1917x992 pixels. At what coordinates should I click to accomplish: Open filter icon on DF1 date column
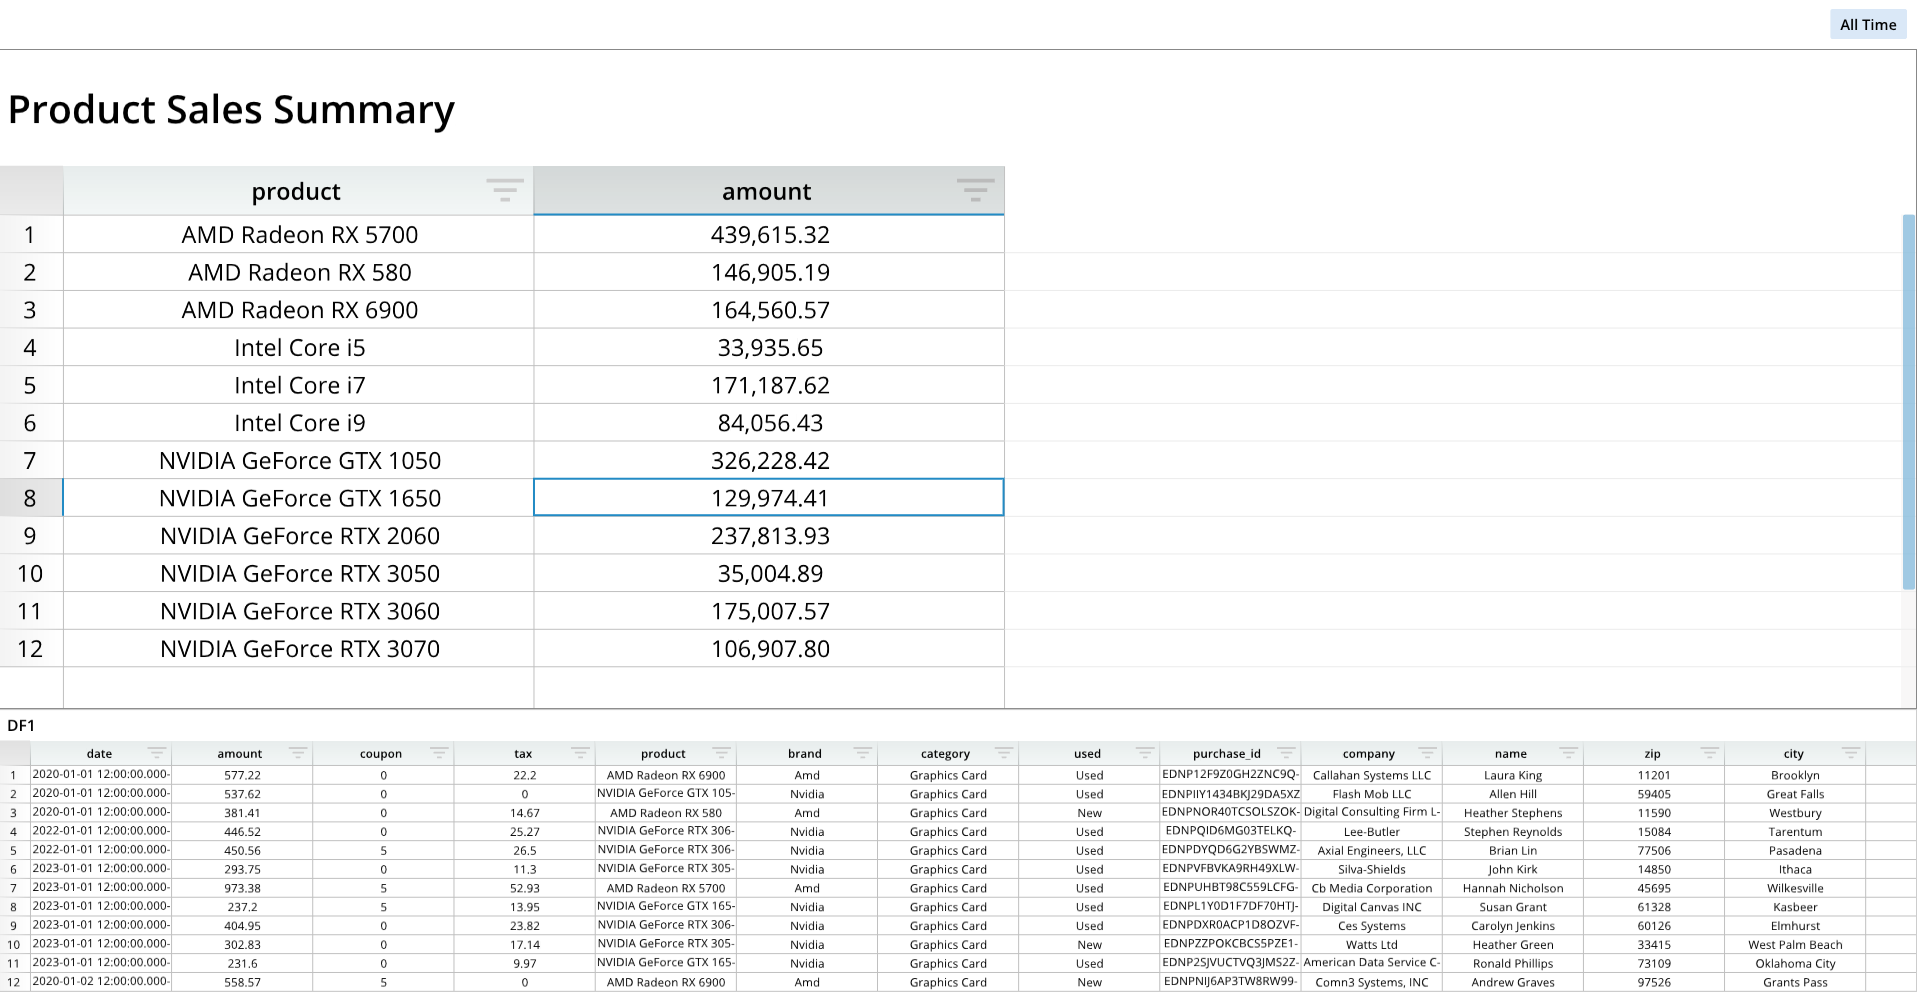click(157, 753)
